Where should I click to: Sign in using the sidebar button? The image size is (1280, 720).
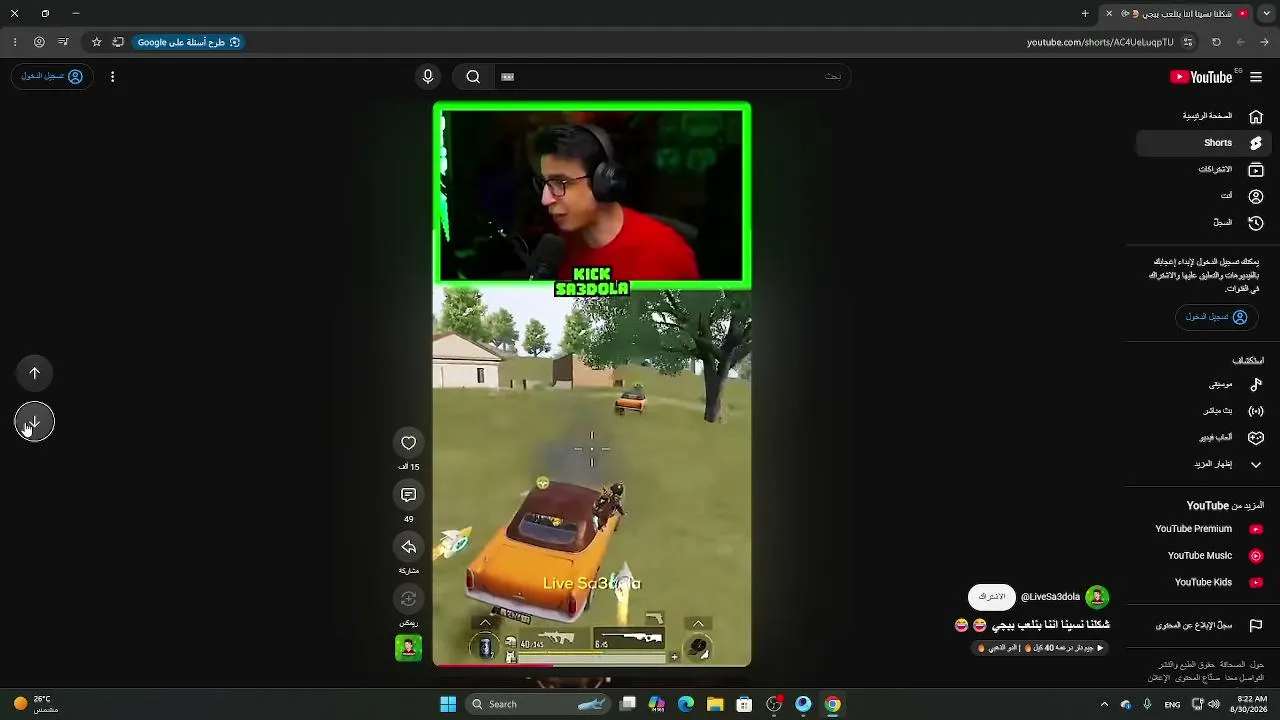point(1216,317)
